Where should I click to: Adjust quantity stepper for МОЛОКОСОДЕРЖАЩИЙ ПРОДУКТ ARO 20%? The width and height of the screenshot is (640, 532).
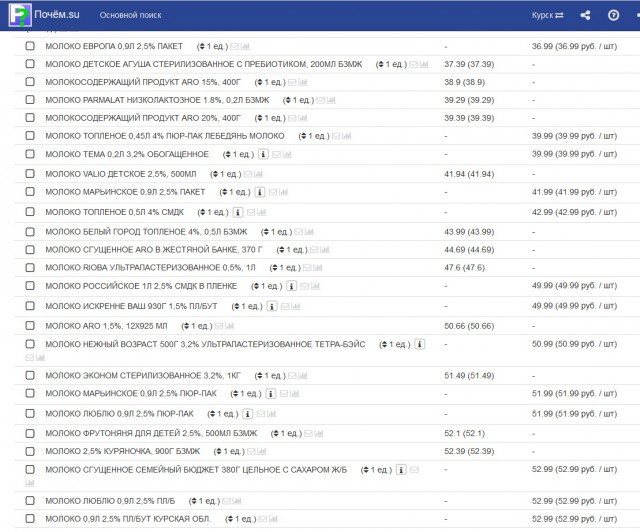point(258,118)
